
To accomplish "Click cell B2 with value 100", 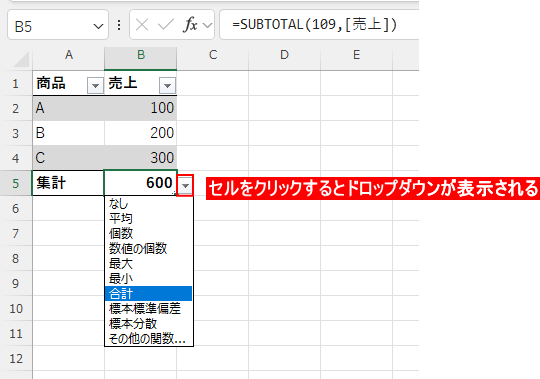I will [x=141, y=108].
